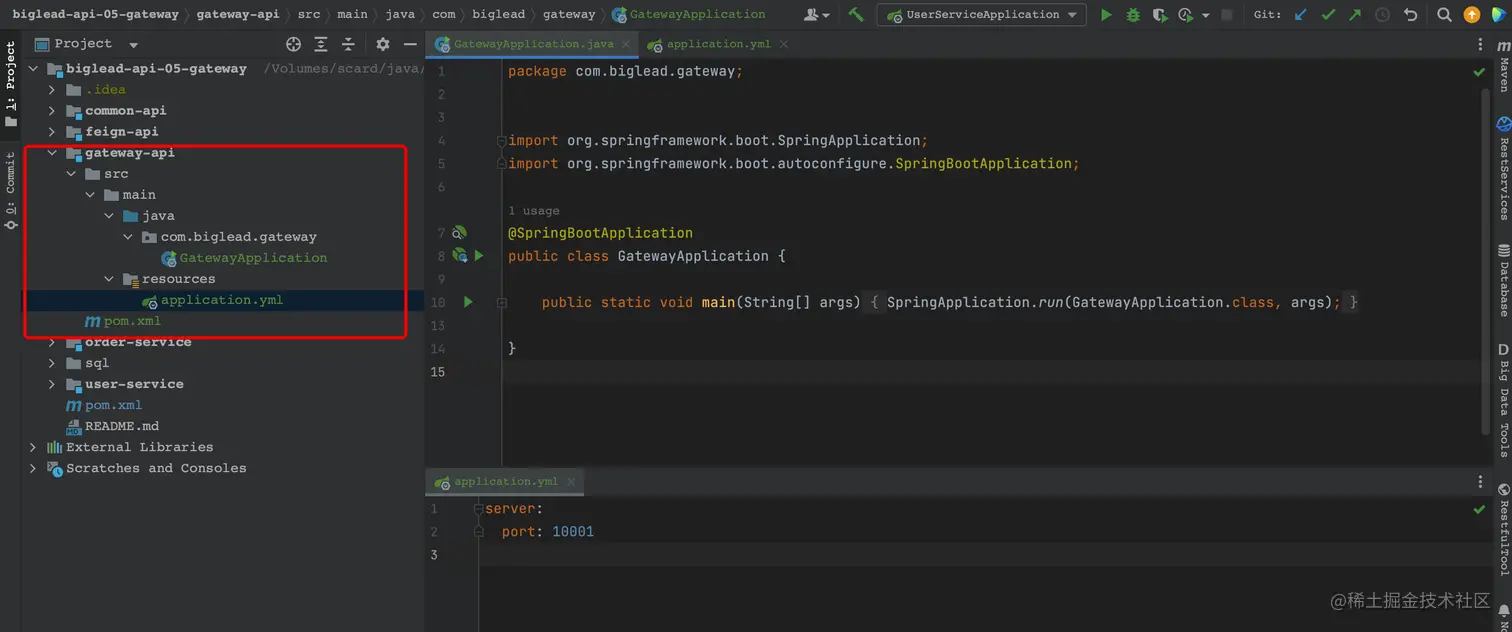Collapse all project tree nodes
Viewport: 1512px width, 632px height.
point(348,44)
